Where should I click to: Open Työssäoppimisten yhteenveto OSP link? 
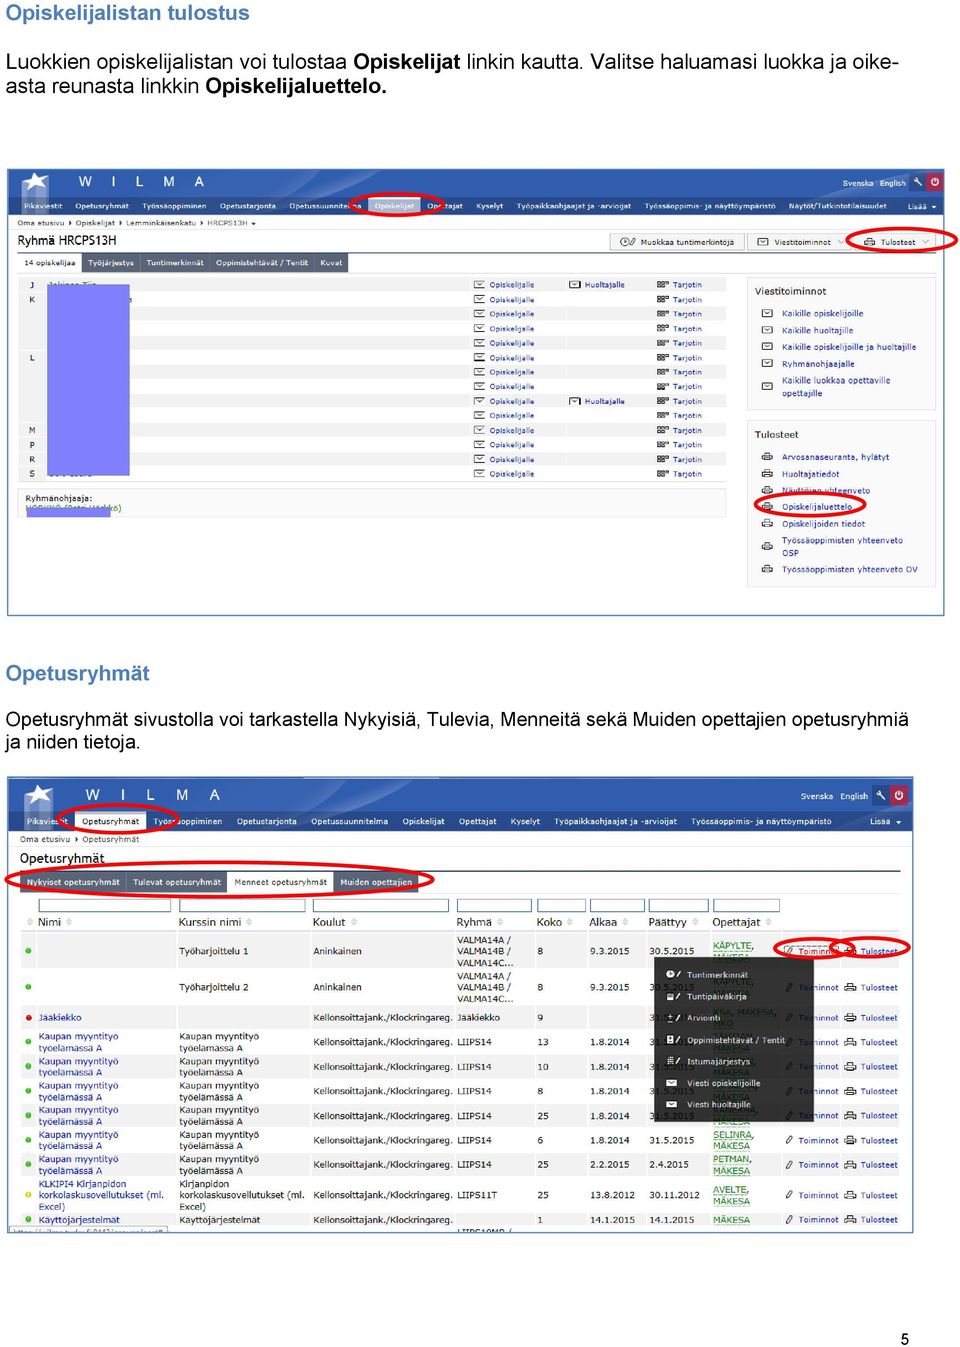[842, 546]
